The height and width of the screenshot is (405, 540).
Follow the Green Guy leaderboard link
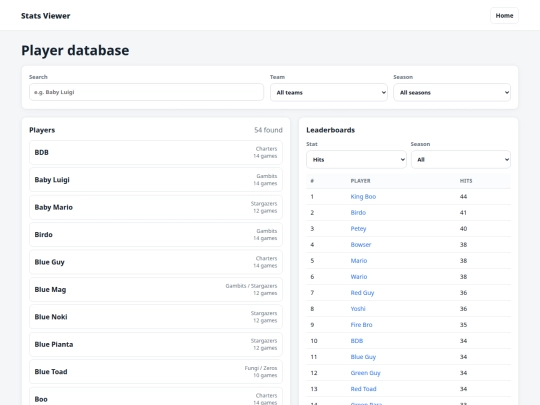pos(365,373)
